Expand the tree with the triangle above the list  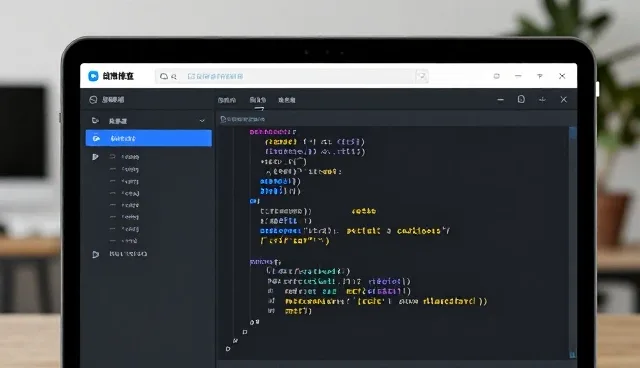[95, 157]
